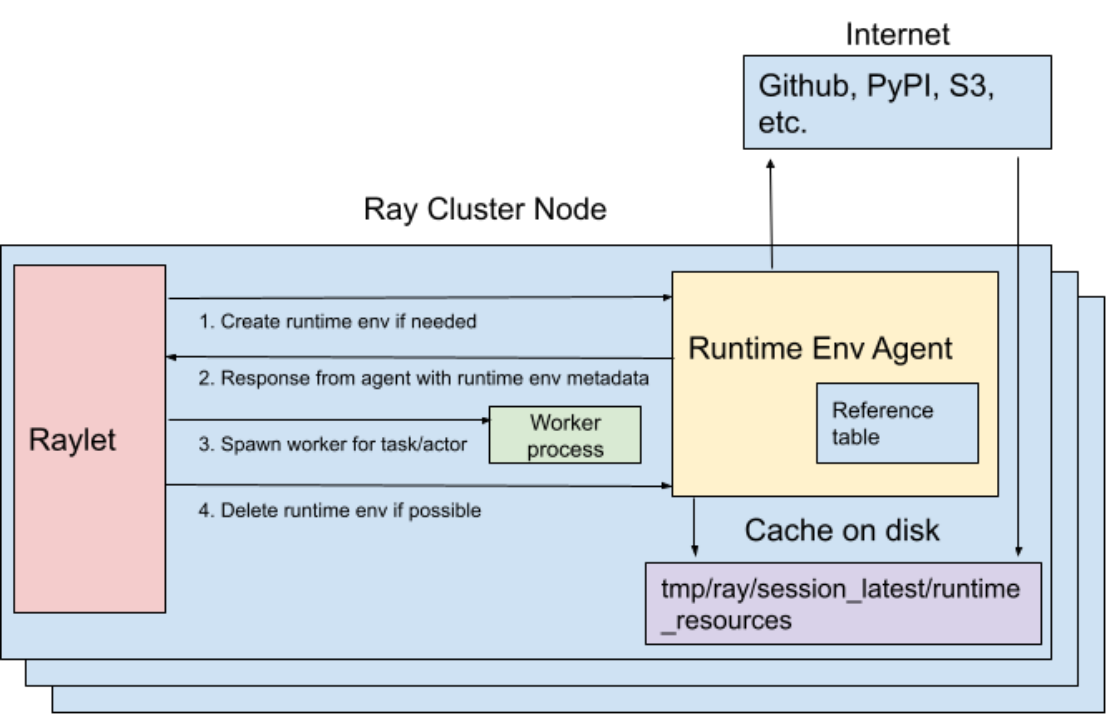The height and width of the screenshot is (720, 1112).
Task: Select the step 2 Response from agent text
Action: click(x=424, y=379)
